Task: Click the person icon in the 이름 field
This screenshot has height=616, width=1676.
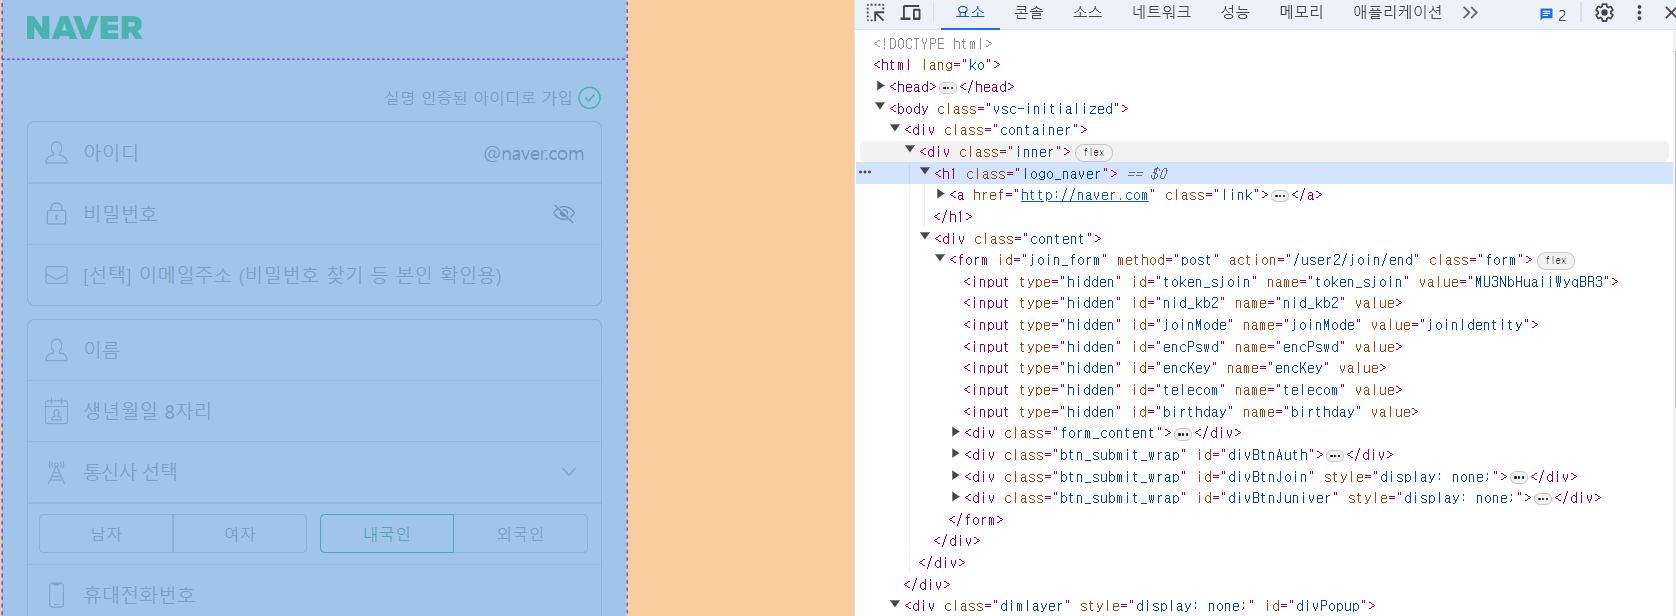Action: click(57, 350)
